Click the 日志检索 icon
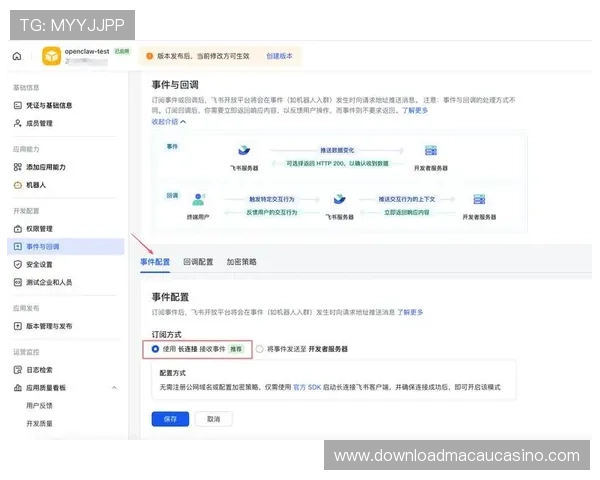 tap(18, 370)
